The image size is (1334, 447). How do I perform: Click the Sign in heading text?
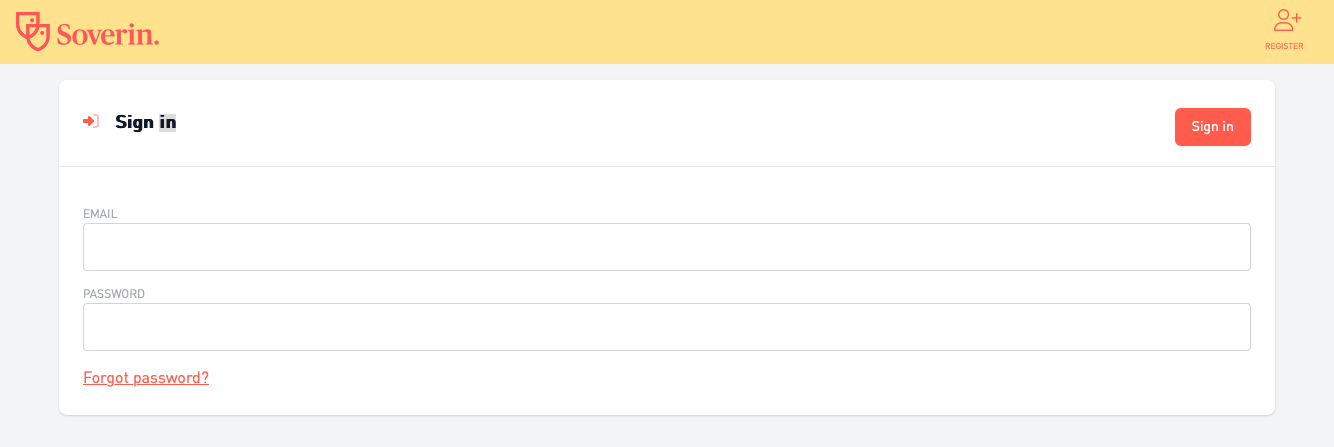coord(146,122)
